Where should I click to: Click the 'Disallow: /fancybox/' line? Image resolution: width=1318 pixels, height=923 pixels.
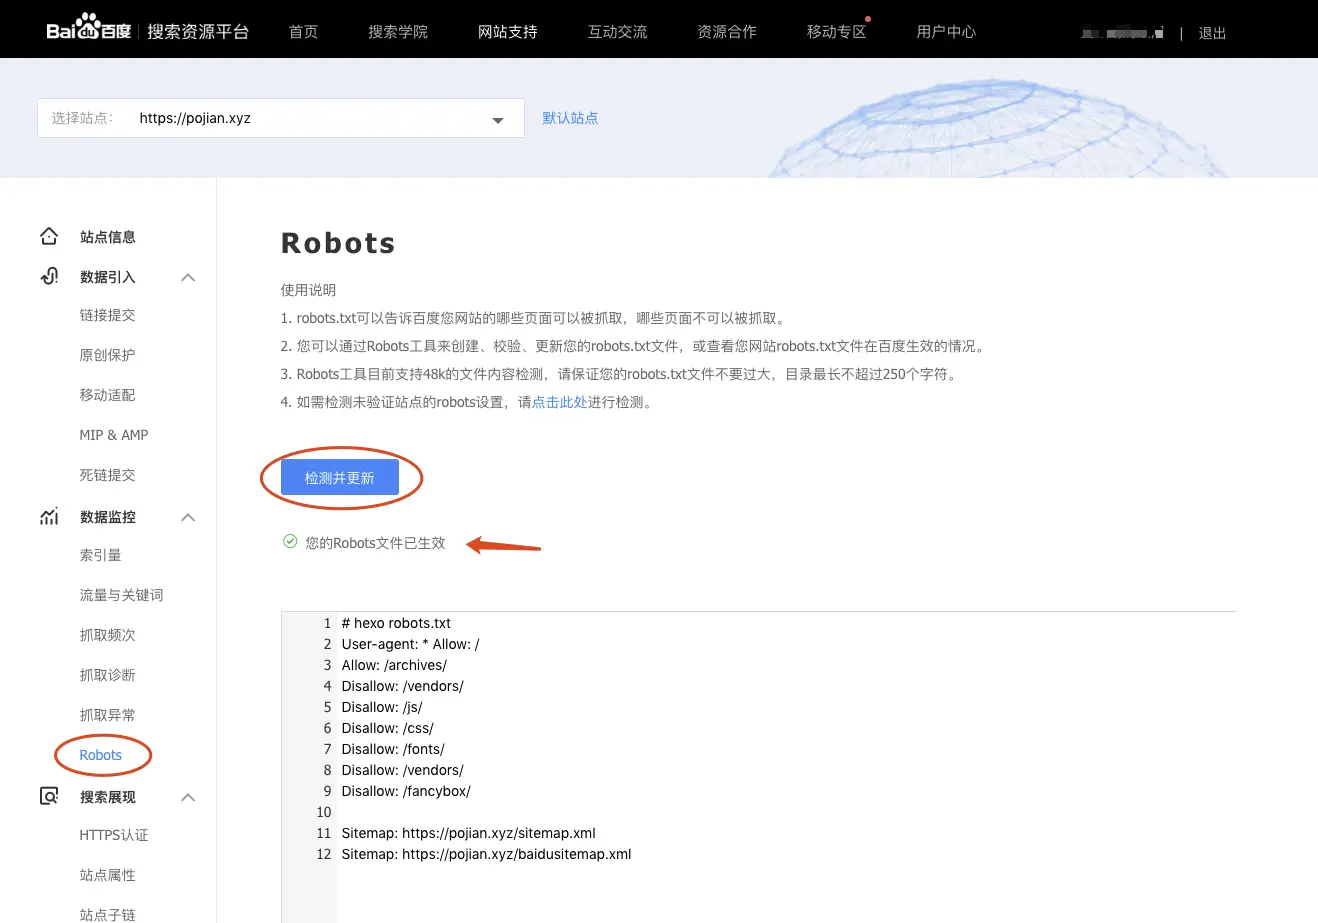point(406,791)
